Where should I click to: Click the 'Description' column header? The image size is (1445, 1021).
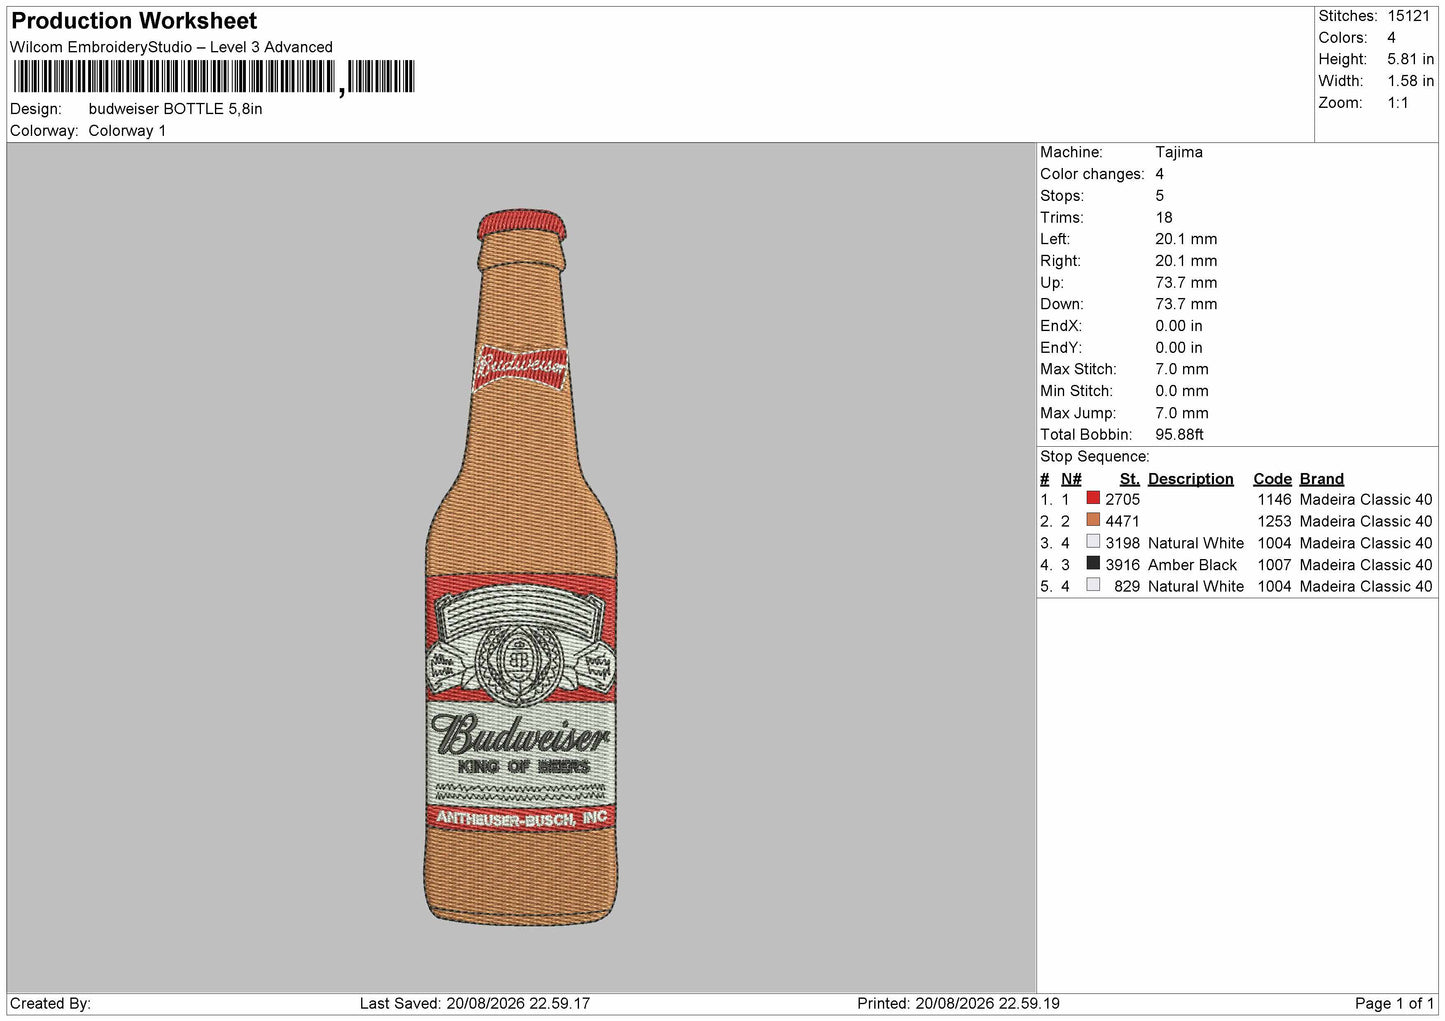(x=1190, y=479)
